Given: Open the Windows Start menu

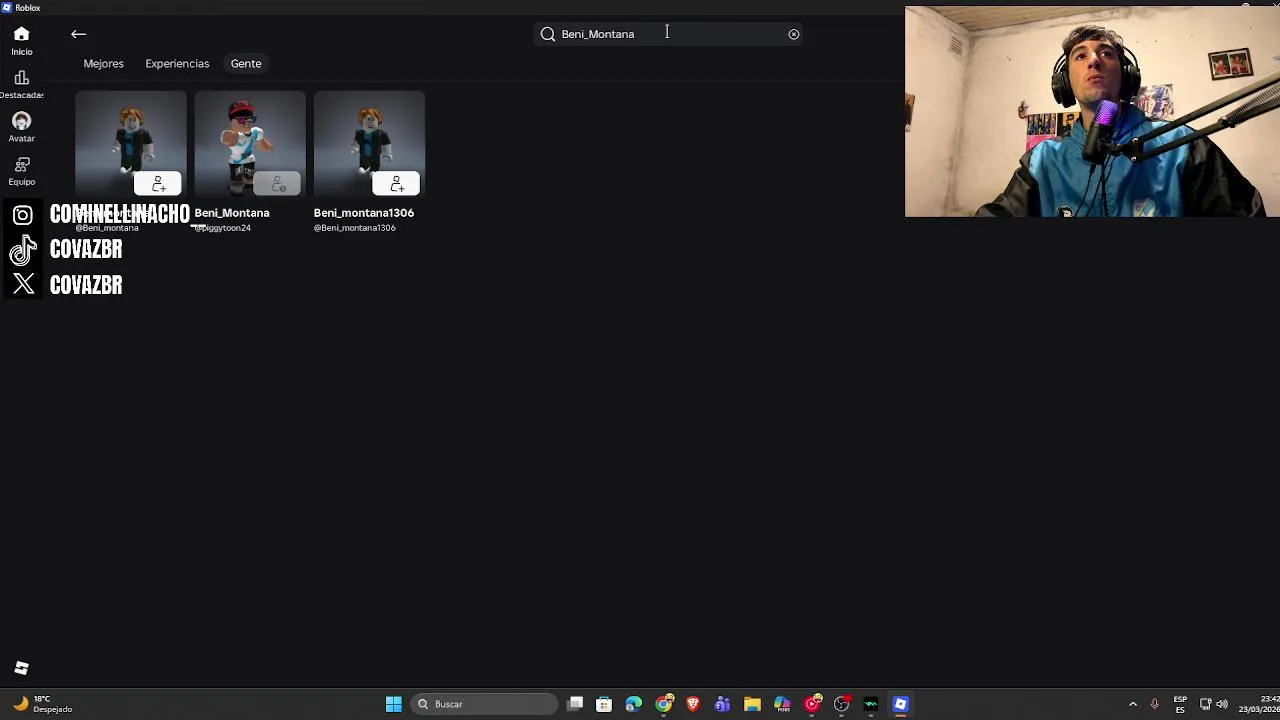Looking at the screenshot, I should 394,704.
